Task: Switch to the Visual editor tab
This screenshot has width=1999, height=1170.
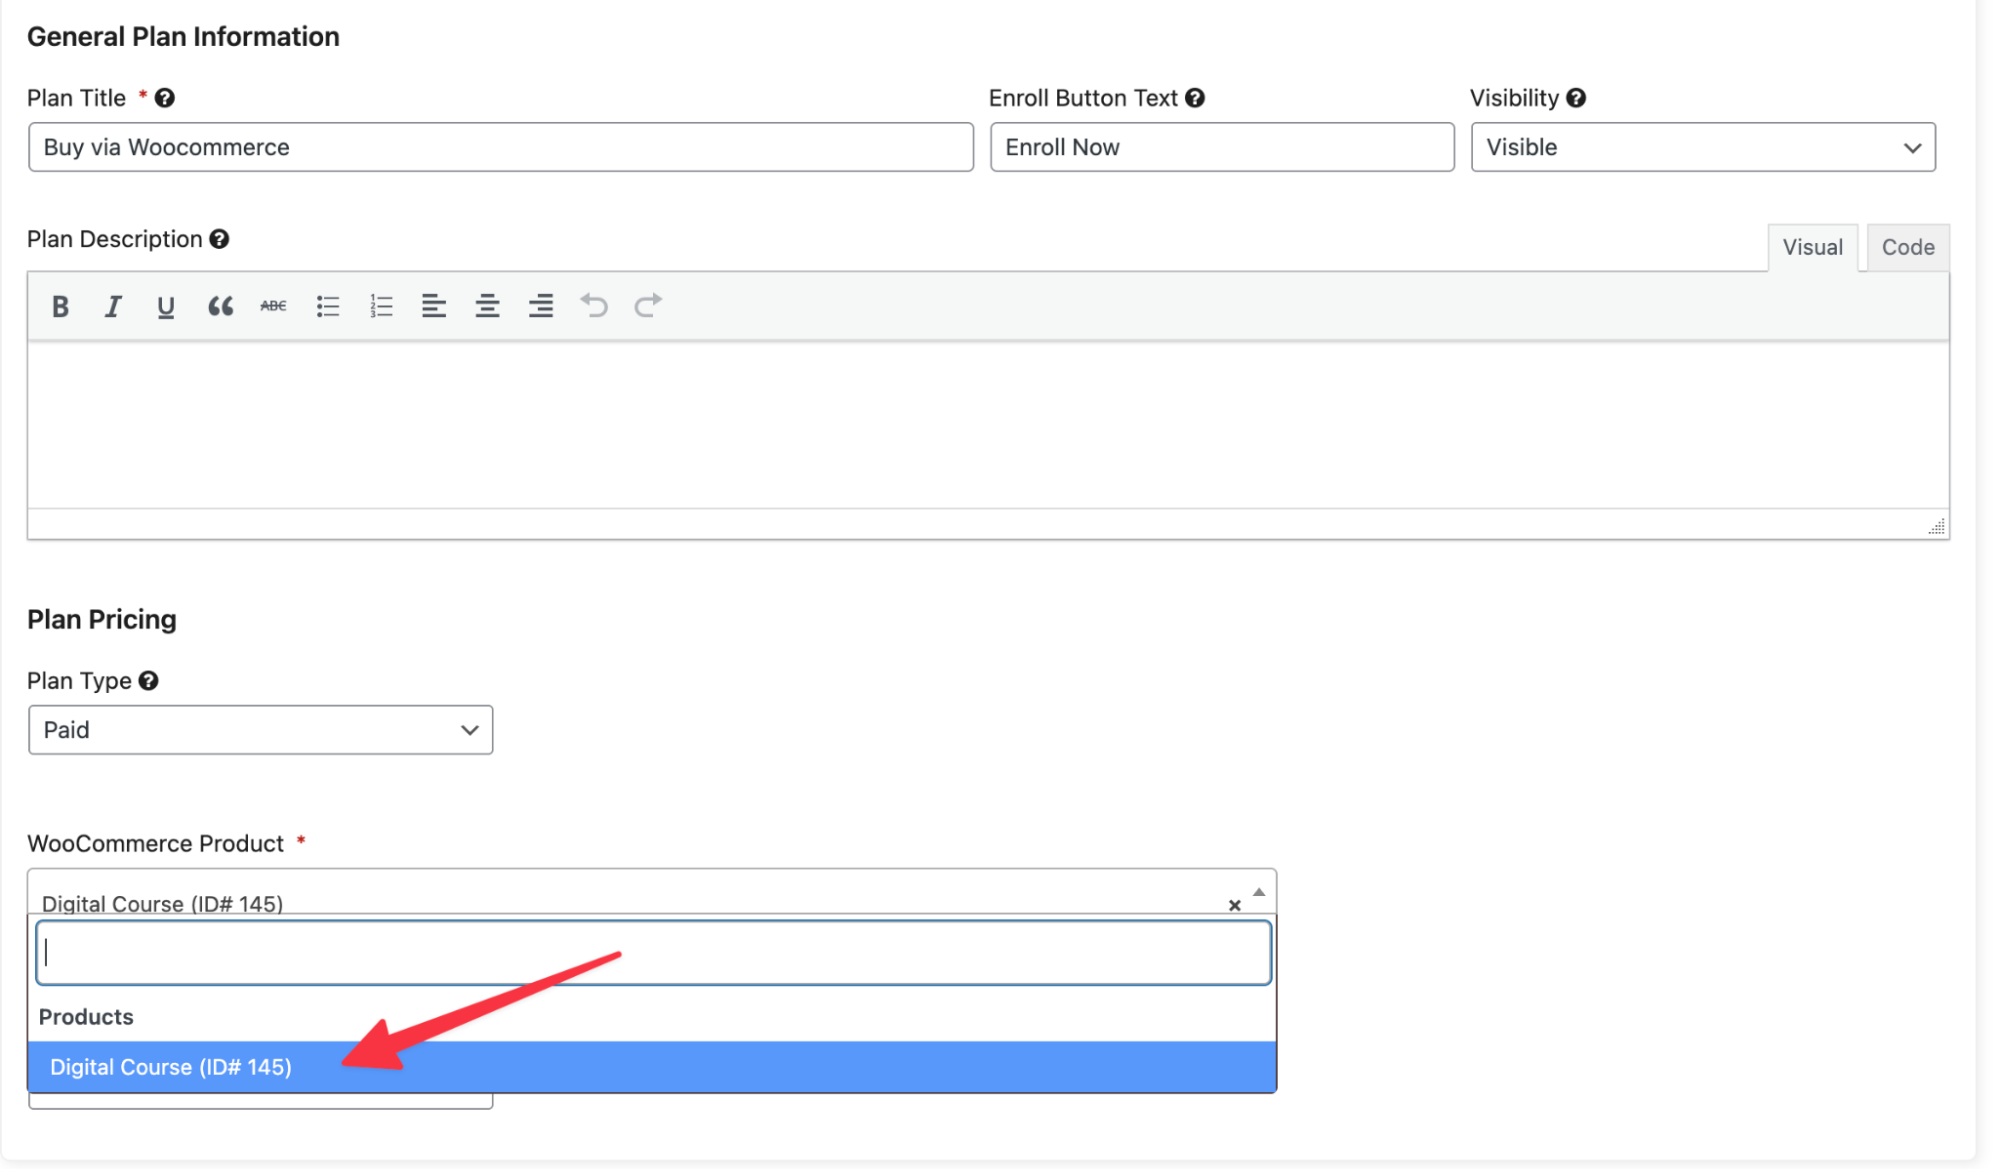Action: 1812,247
